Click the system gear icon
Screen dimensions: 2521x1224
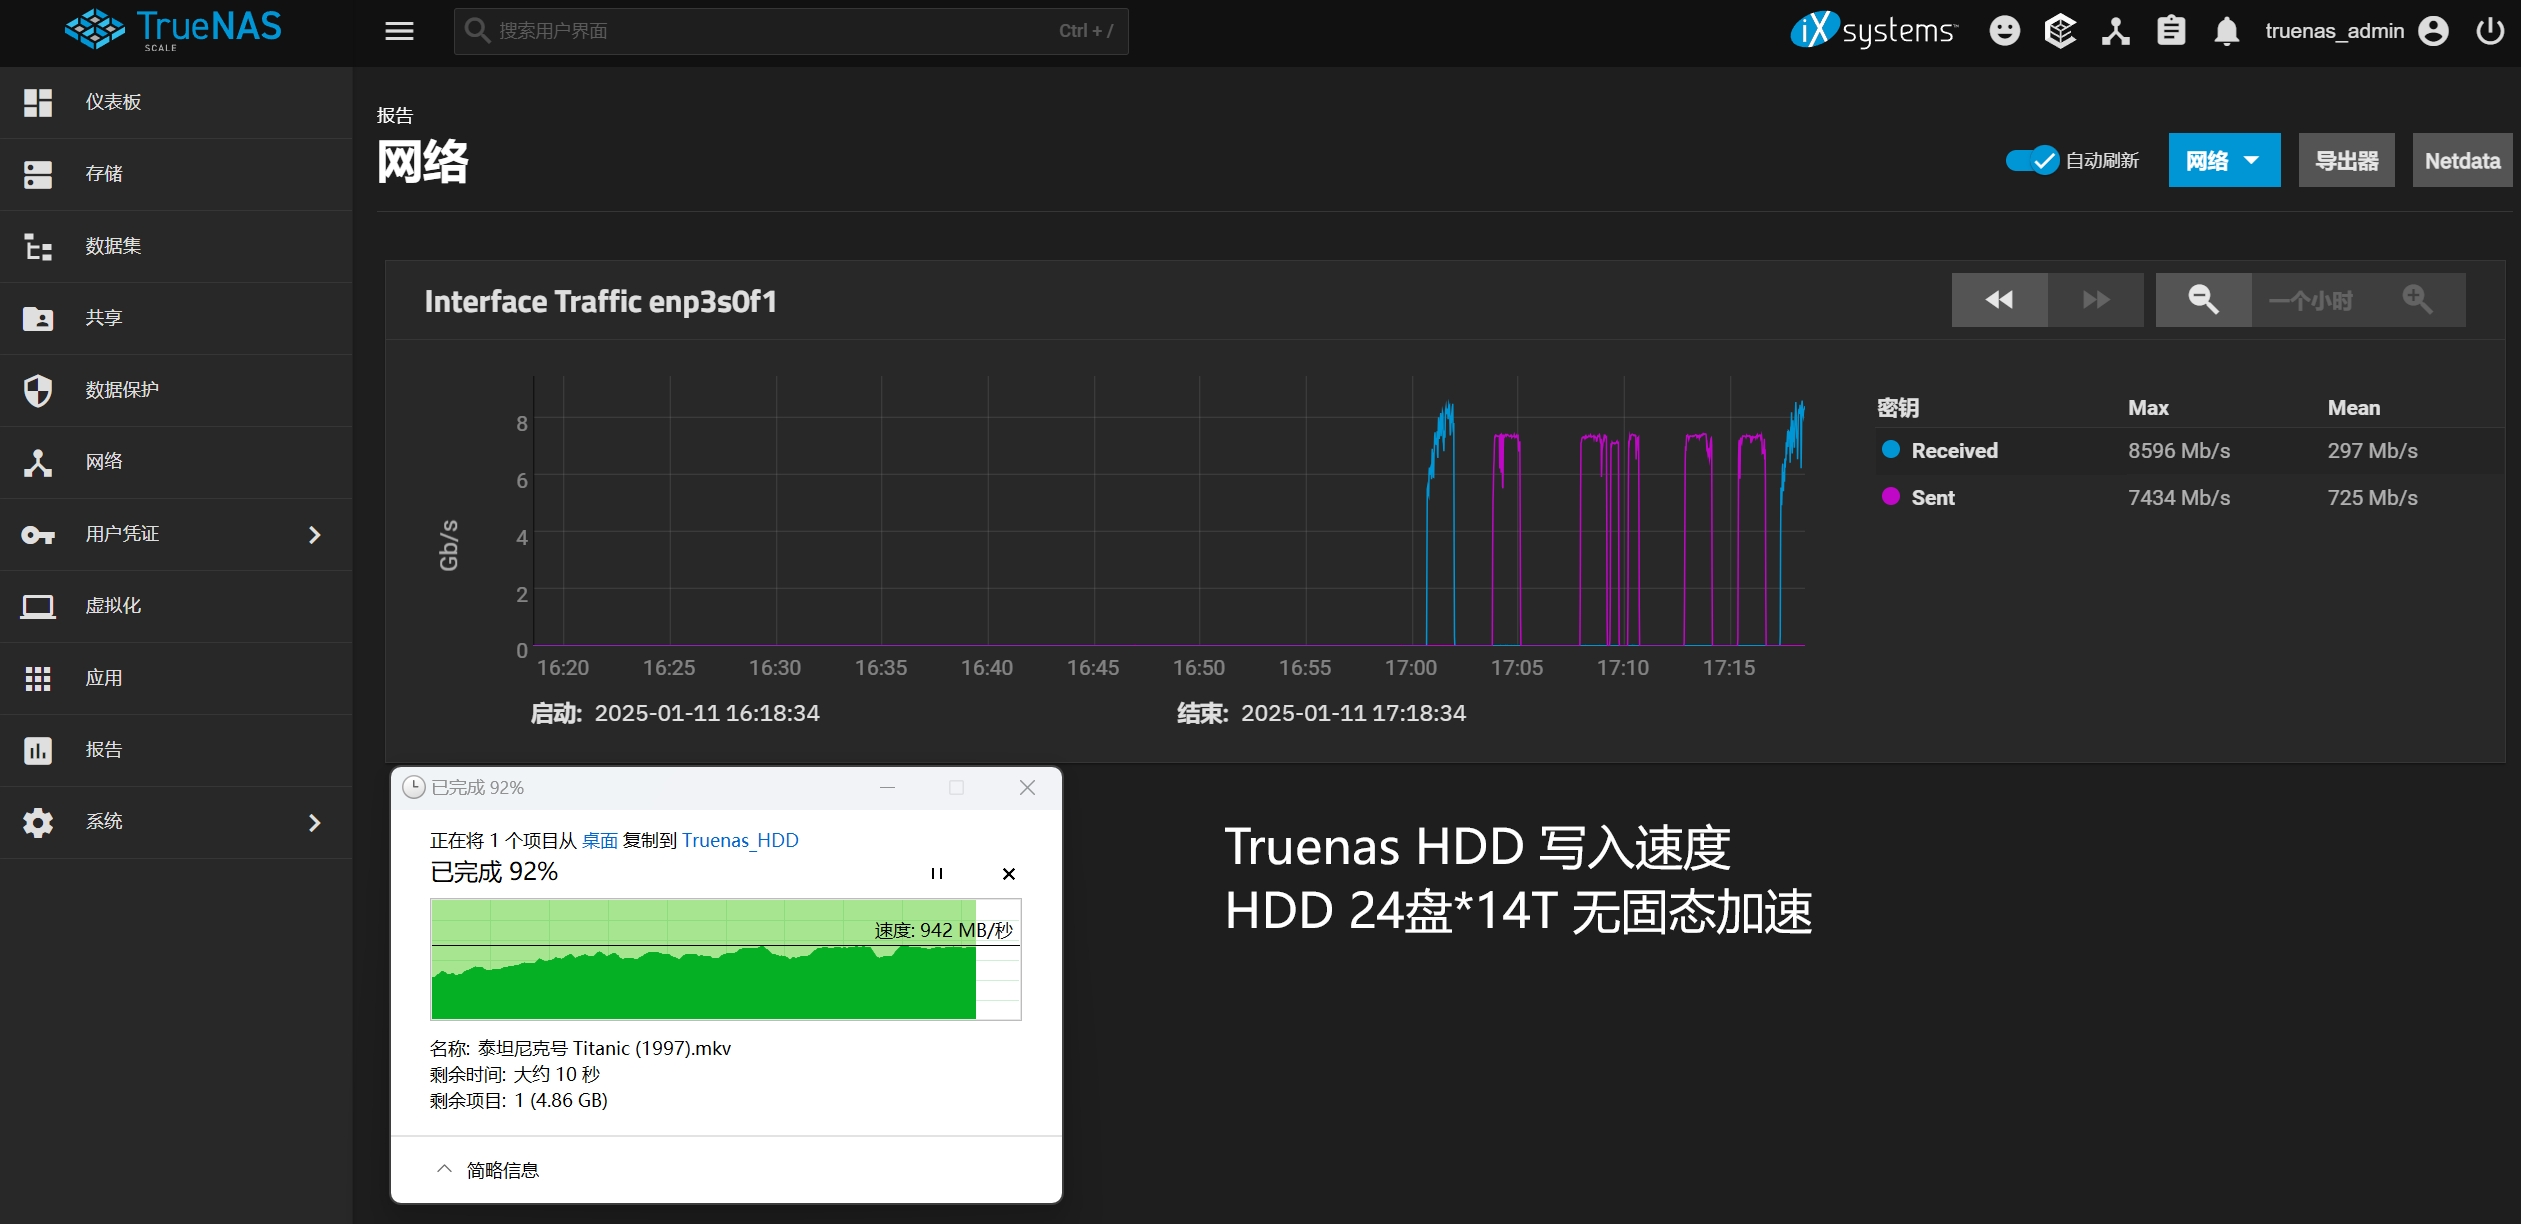pos(38,822)
